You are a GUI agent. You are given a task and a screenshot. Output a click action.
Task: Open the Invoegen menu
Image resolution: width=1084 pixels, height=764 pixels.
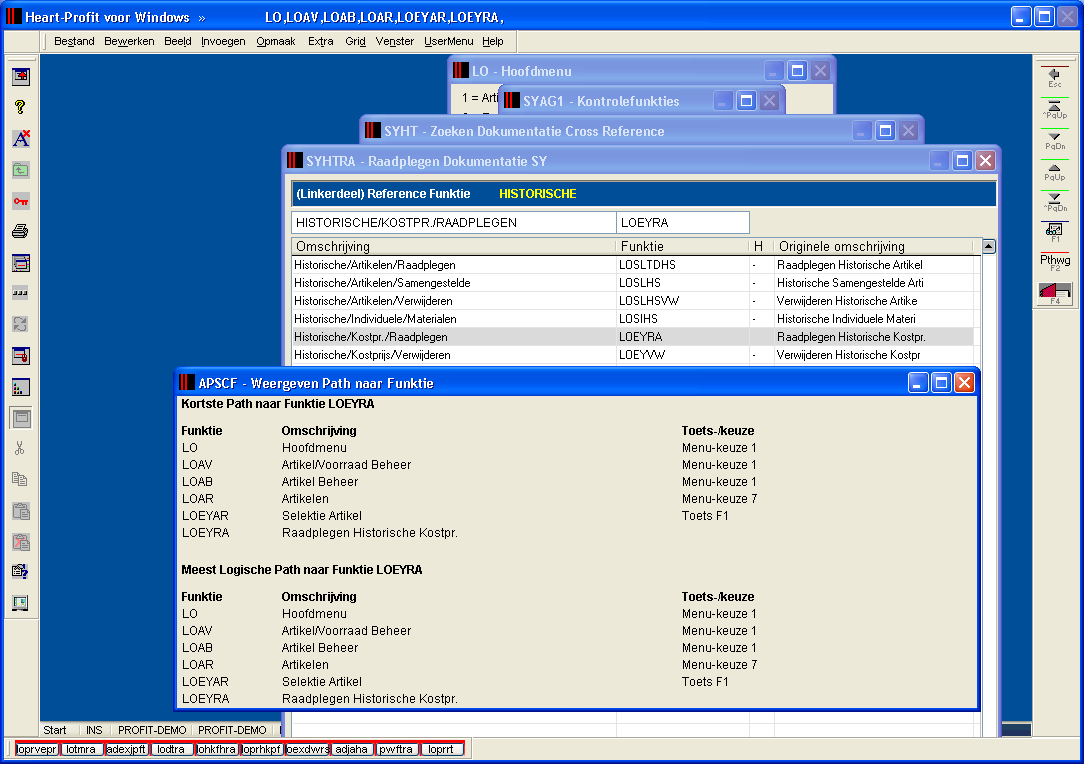[223, 41]
